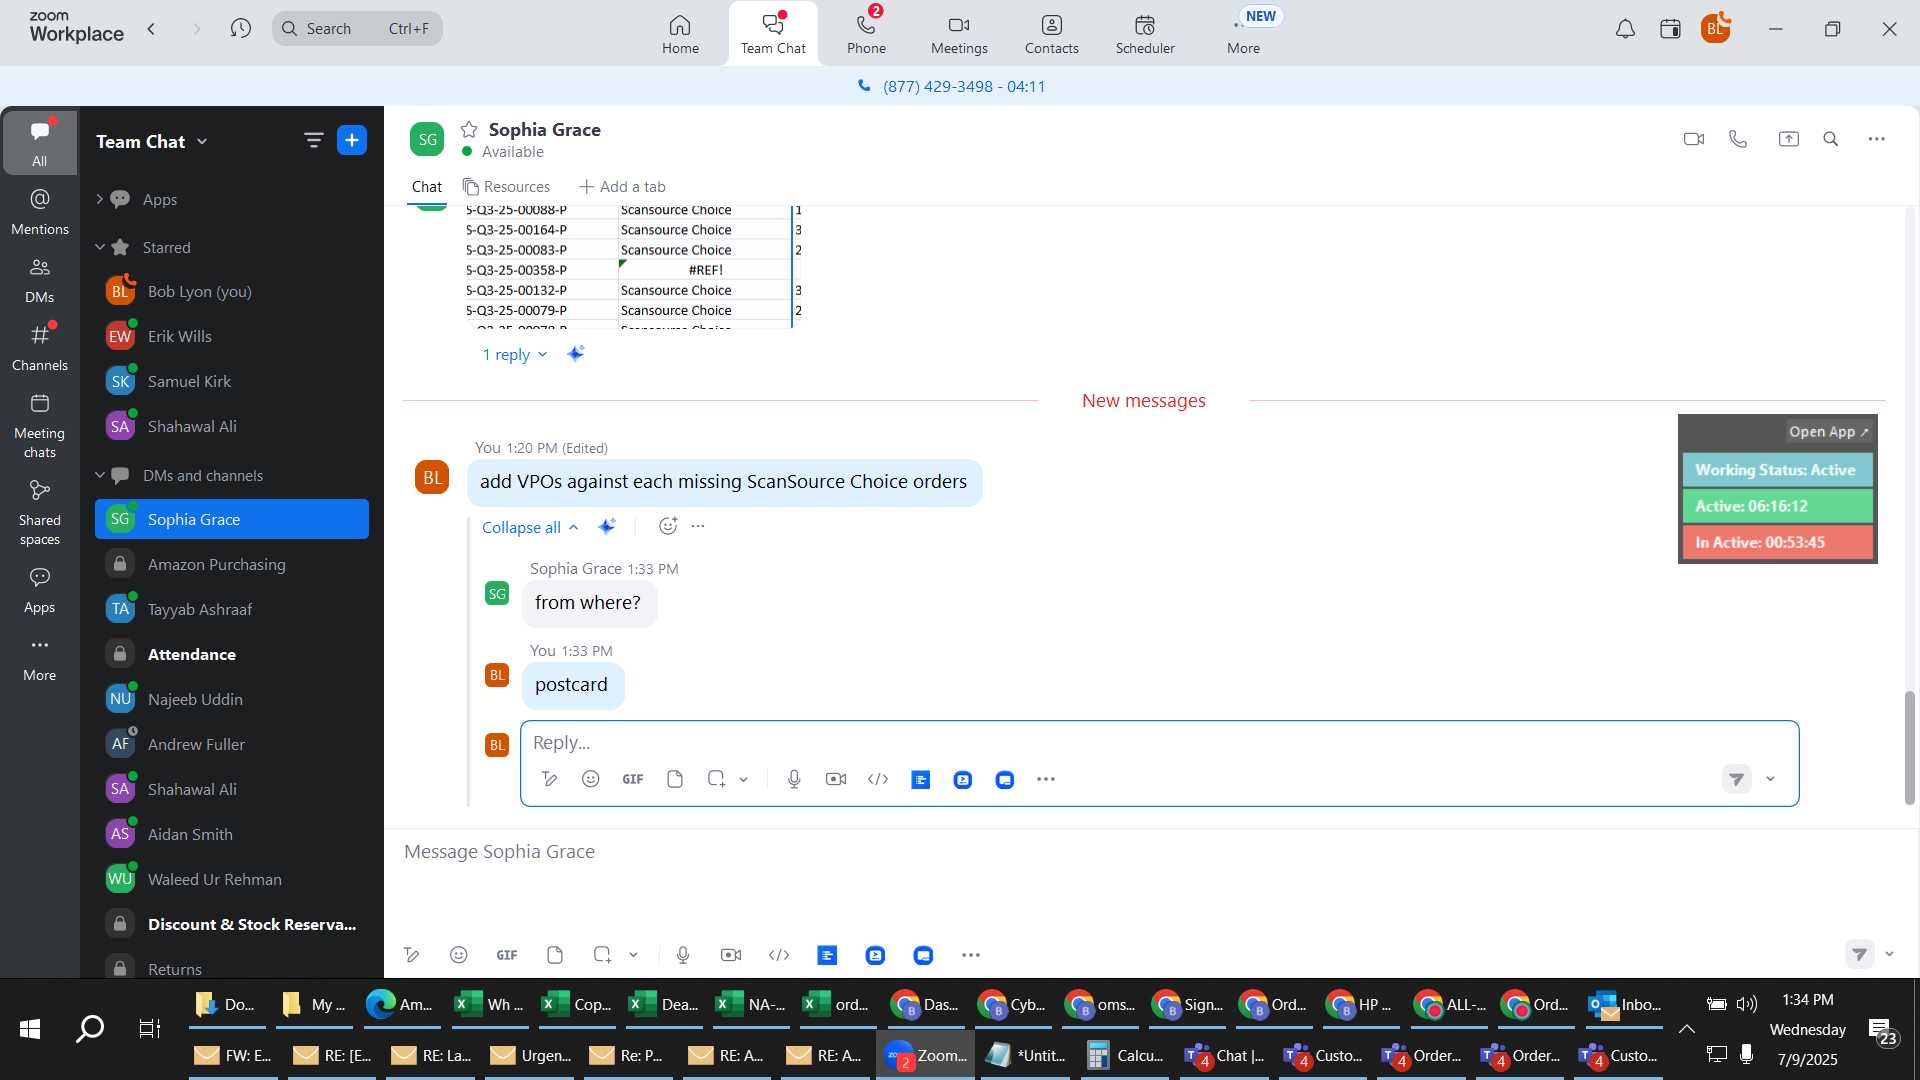This screenshot has width=1920, height=1080.
Task: Insert code snippet in reply box
Action: click(878, 779)
